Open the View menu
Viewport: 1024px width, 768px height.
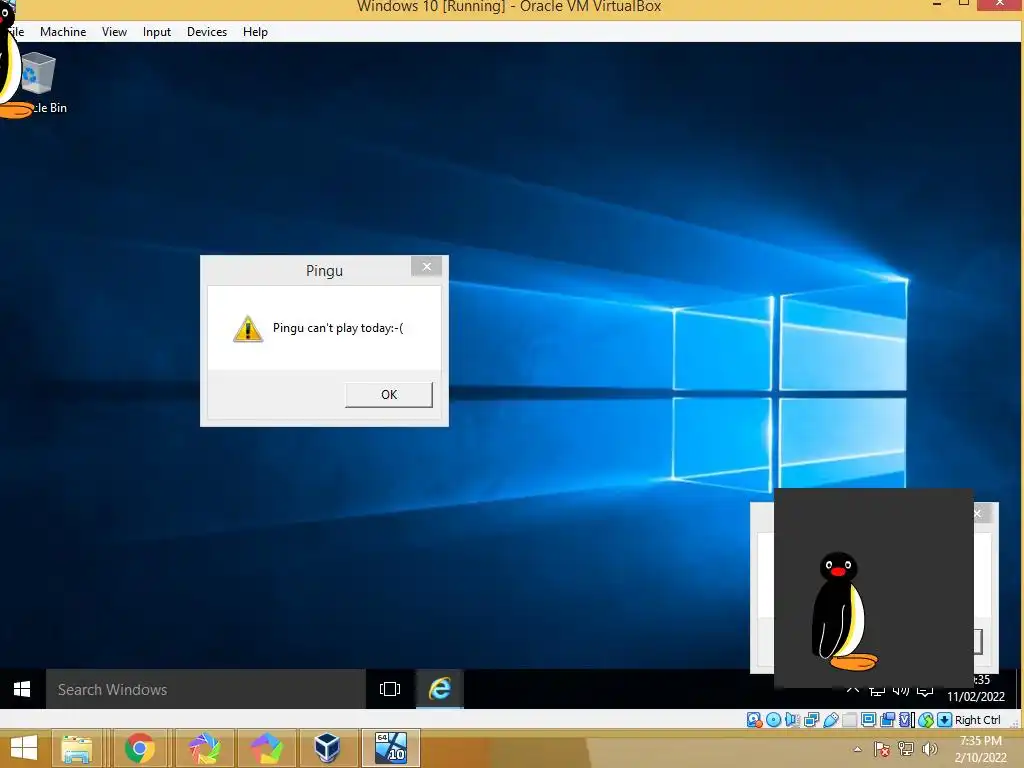[x=114, y=31]
